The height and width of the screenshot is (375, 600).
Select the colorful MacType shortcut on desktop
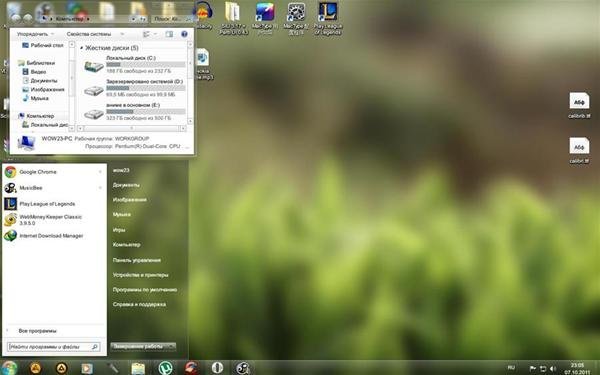[x=264, y=18]
